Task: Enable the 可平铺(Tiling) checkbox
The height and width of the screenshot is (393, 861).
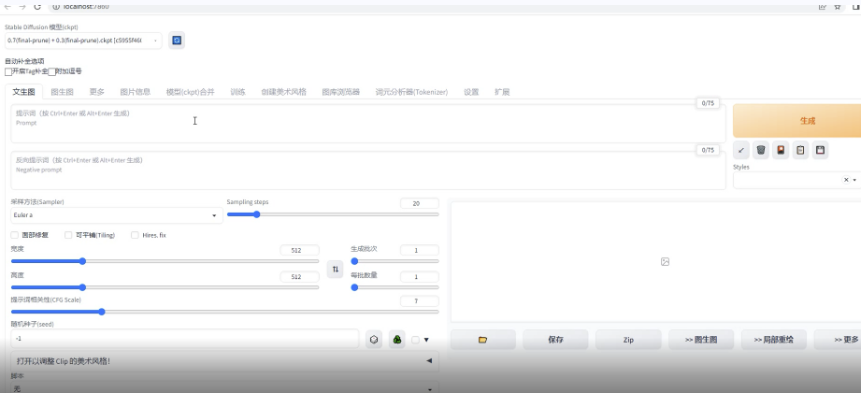Action: [69, 235]
